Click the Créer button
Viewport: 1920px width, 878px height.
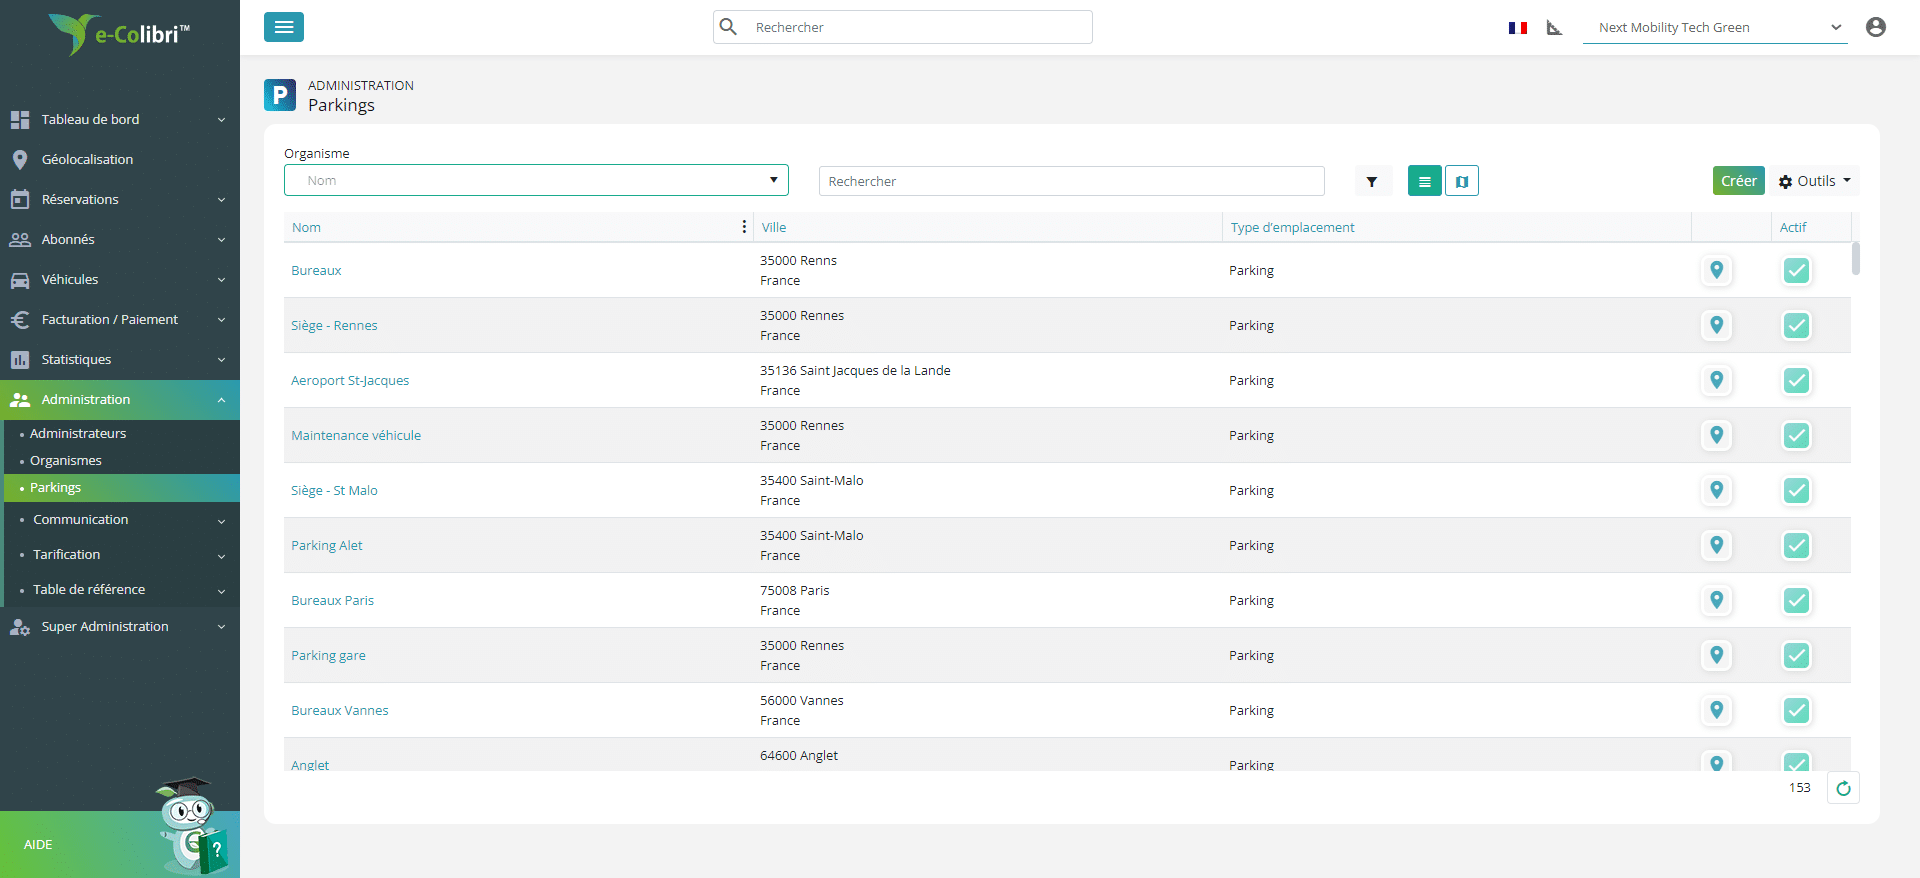click(x=1738, y=181)
